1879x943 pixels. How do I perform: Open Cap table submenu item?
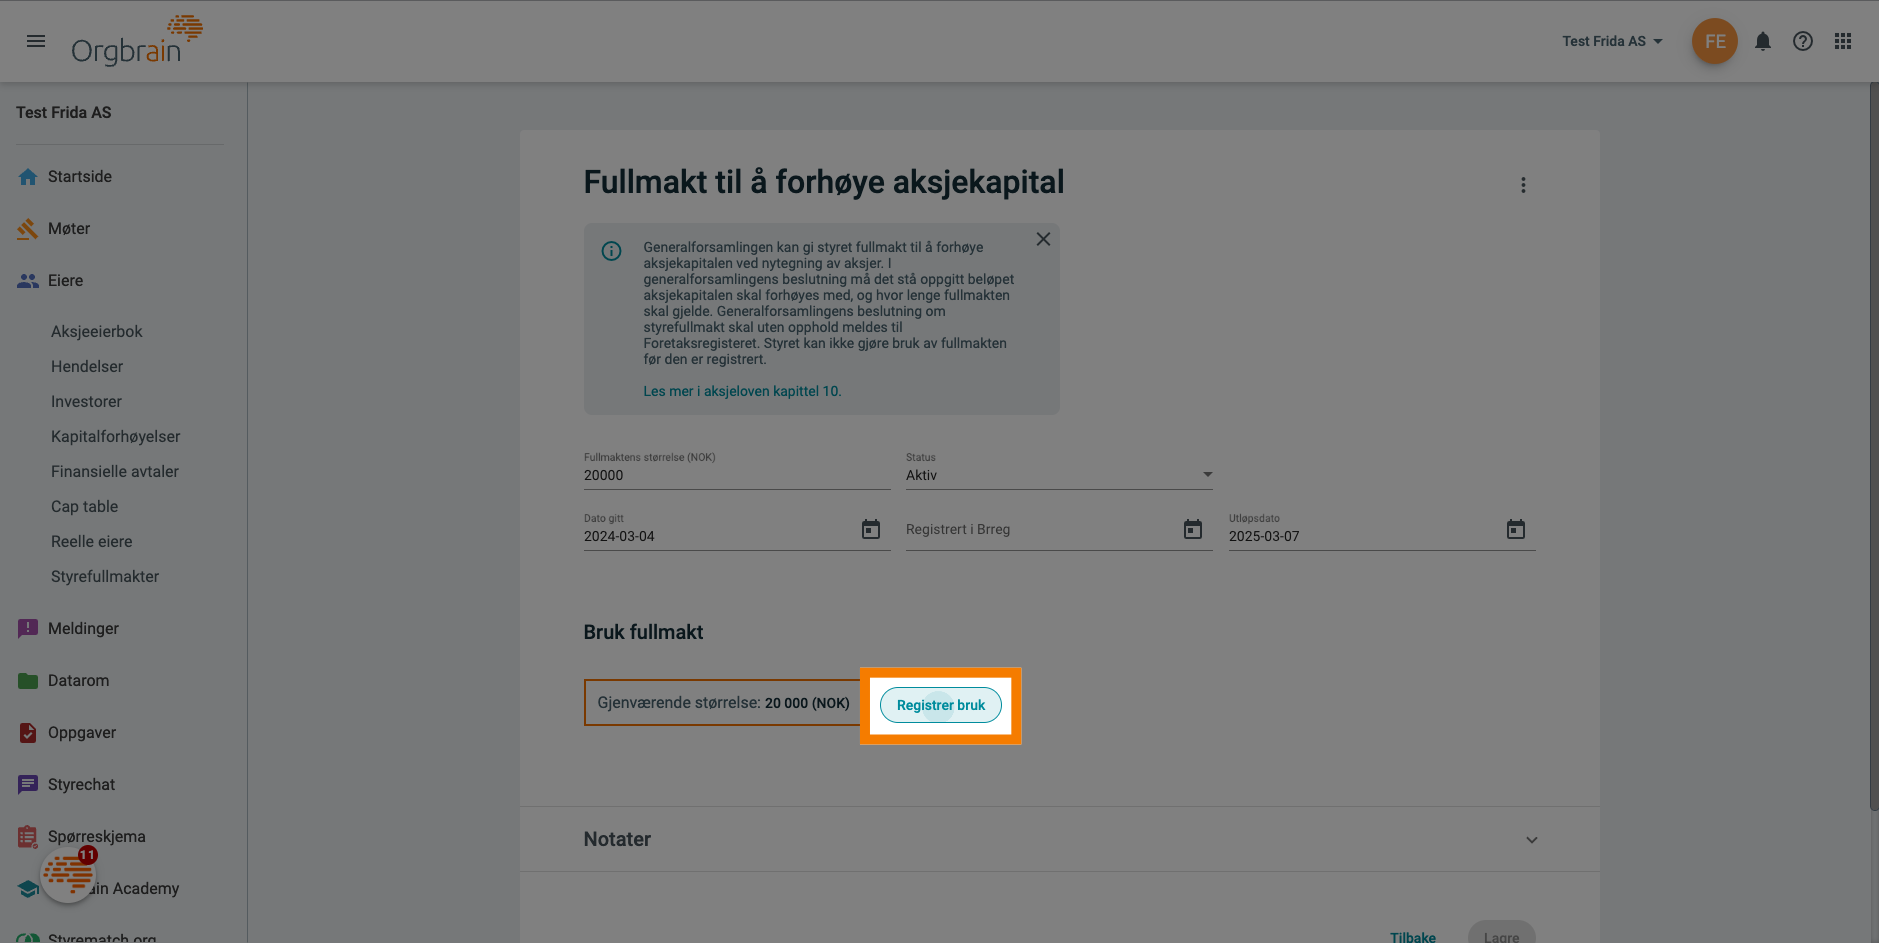tap(85, 506)
